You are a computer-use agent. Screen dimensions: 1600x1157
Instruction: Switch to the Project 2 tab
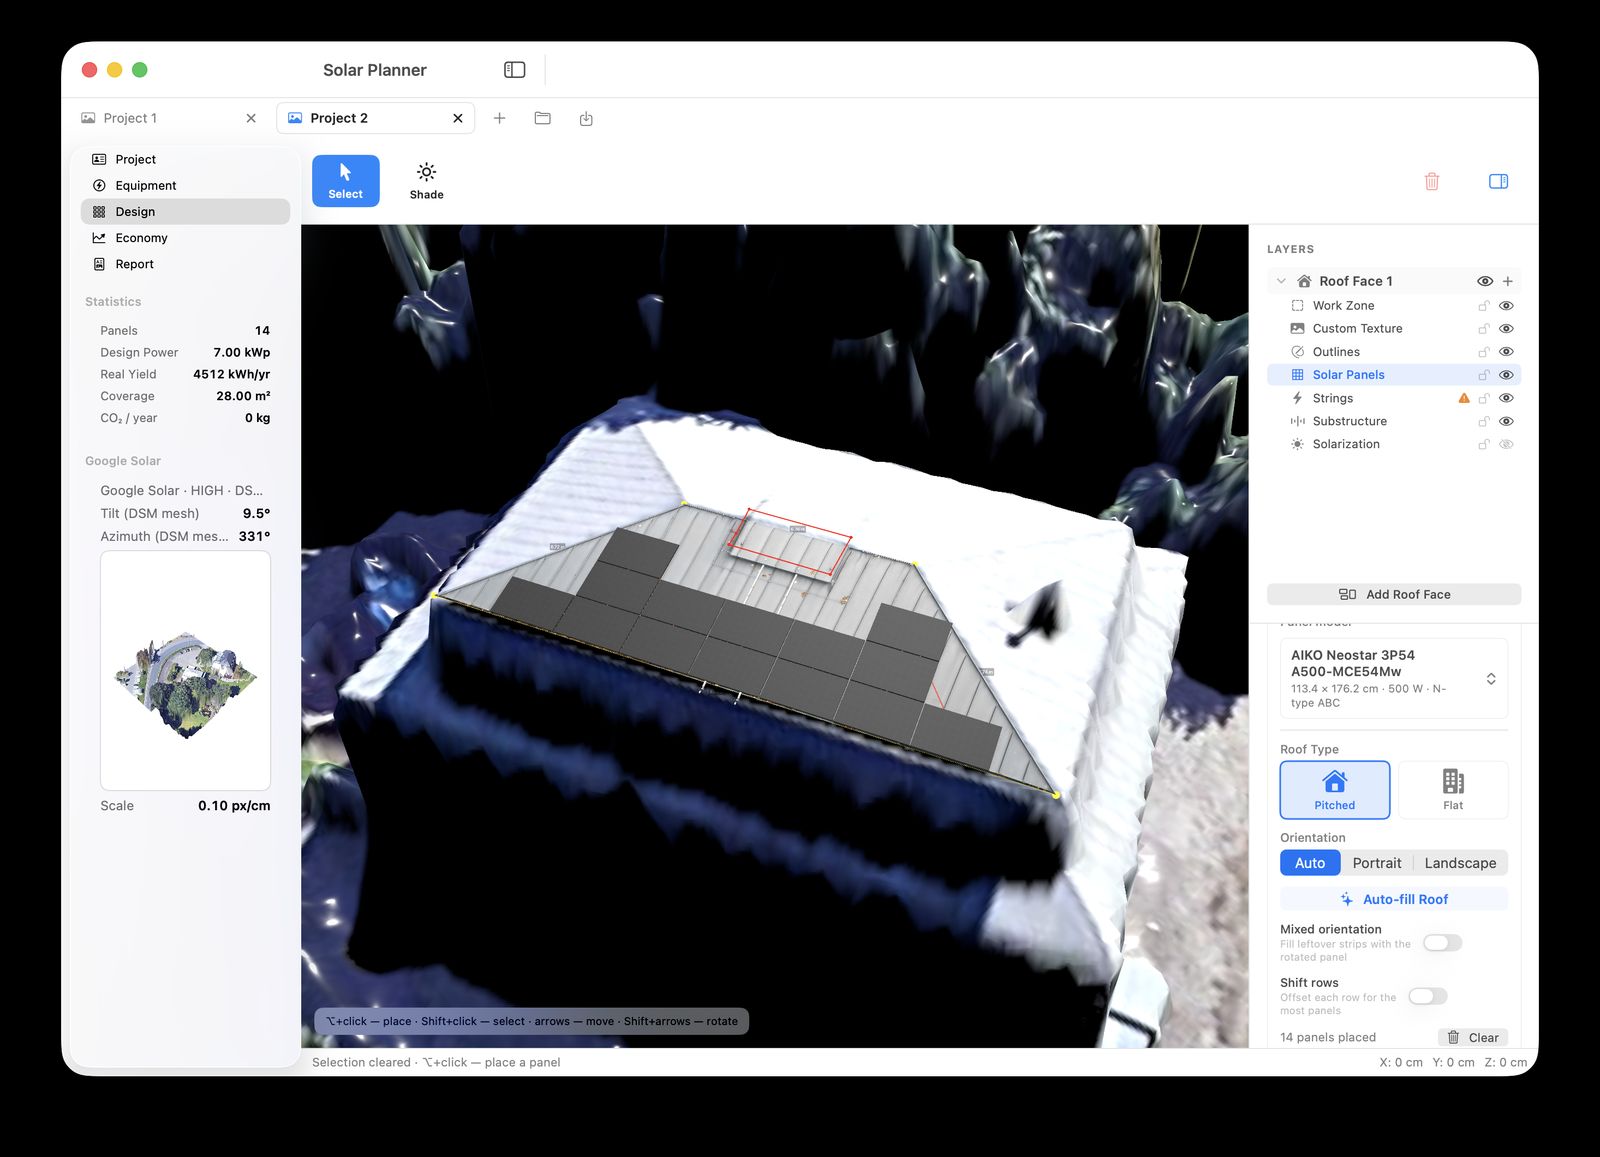375,118
